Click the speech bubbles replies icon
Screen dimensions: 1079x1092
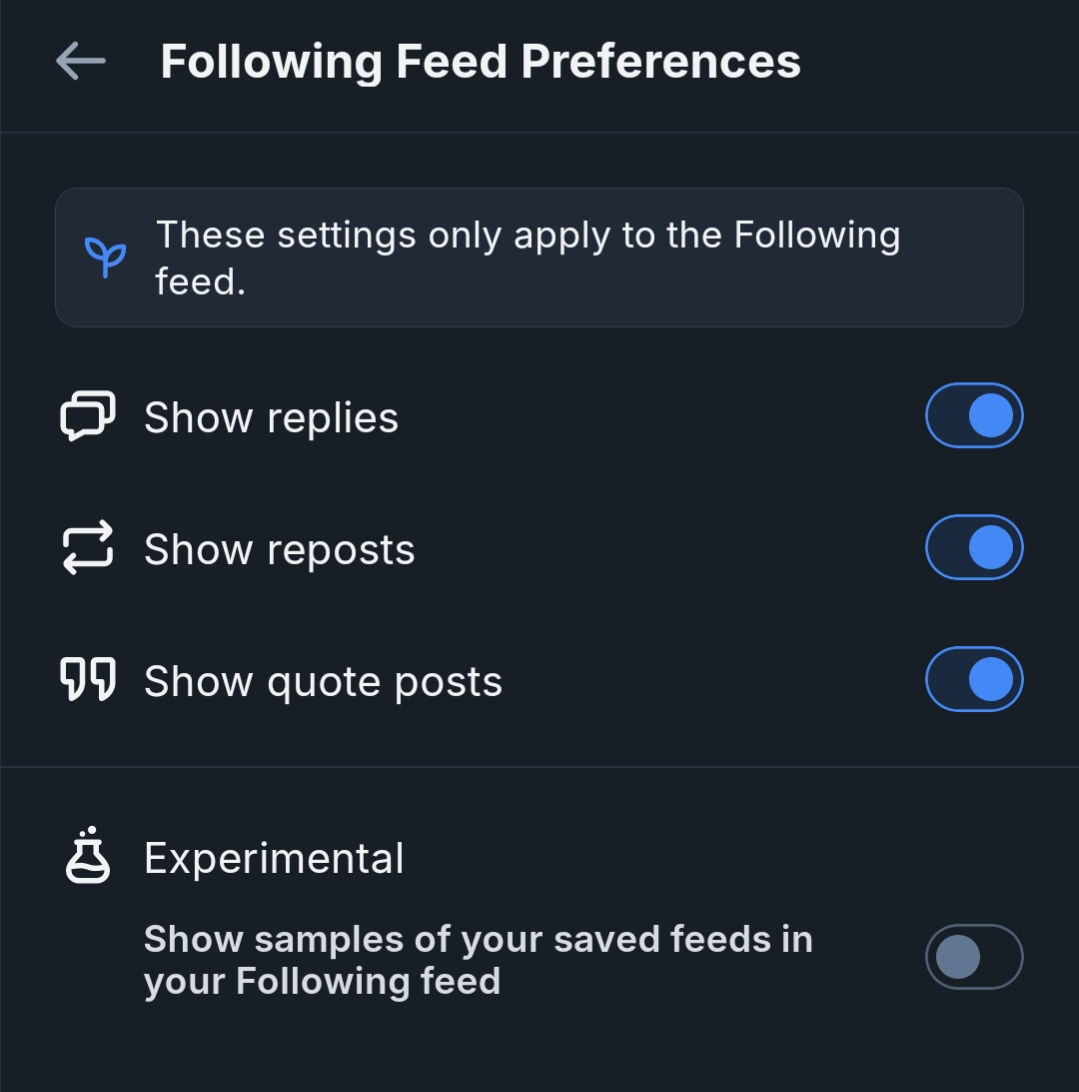(x=88, y=416)
